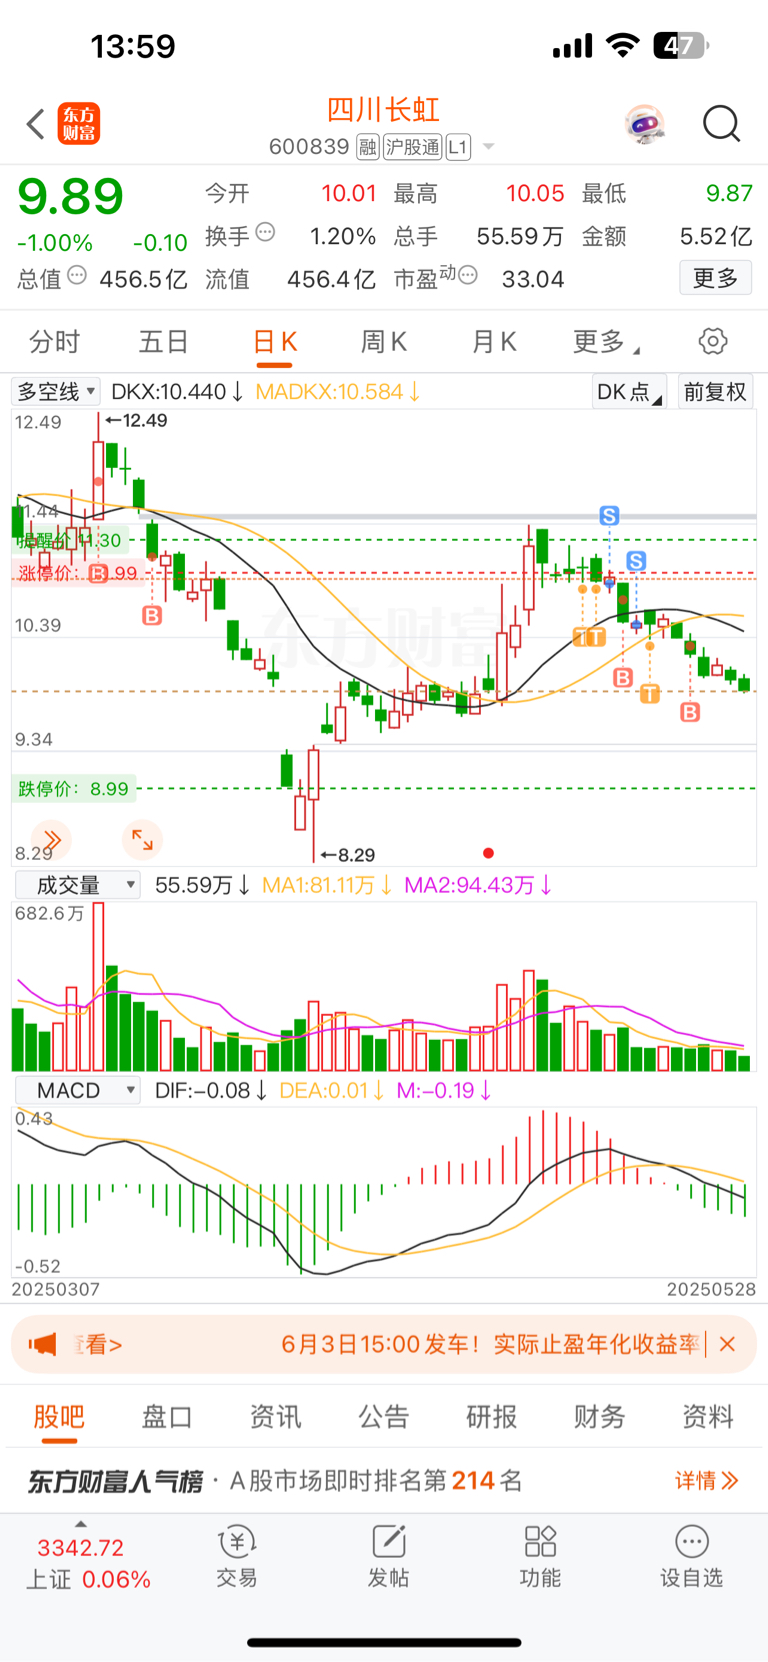Tap the top blue S signal marker
Screen dimensions: 768x1662
[x=609, y=516]
